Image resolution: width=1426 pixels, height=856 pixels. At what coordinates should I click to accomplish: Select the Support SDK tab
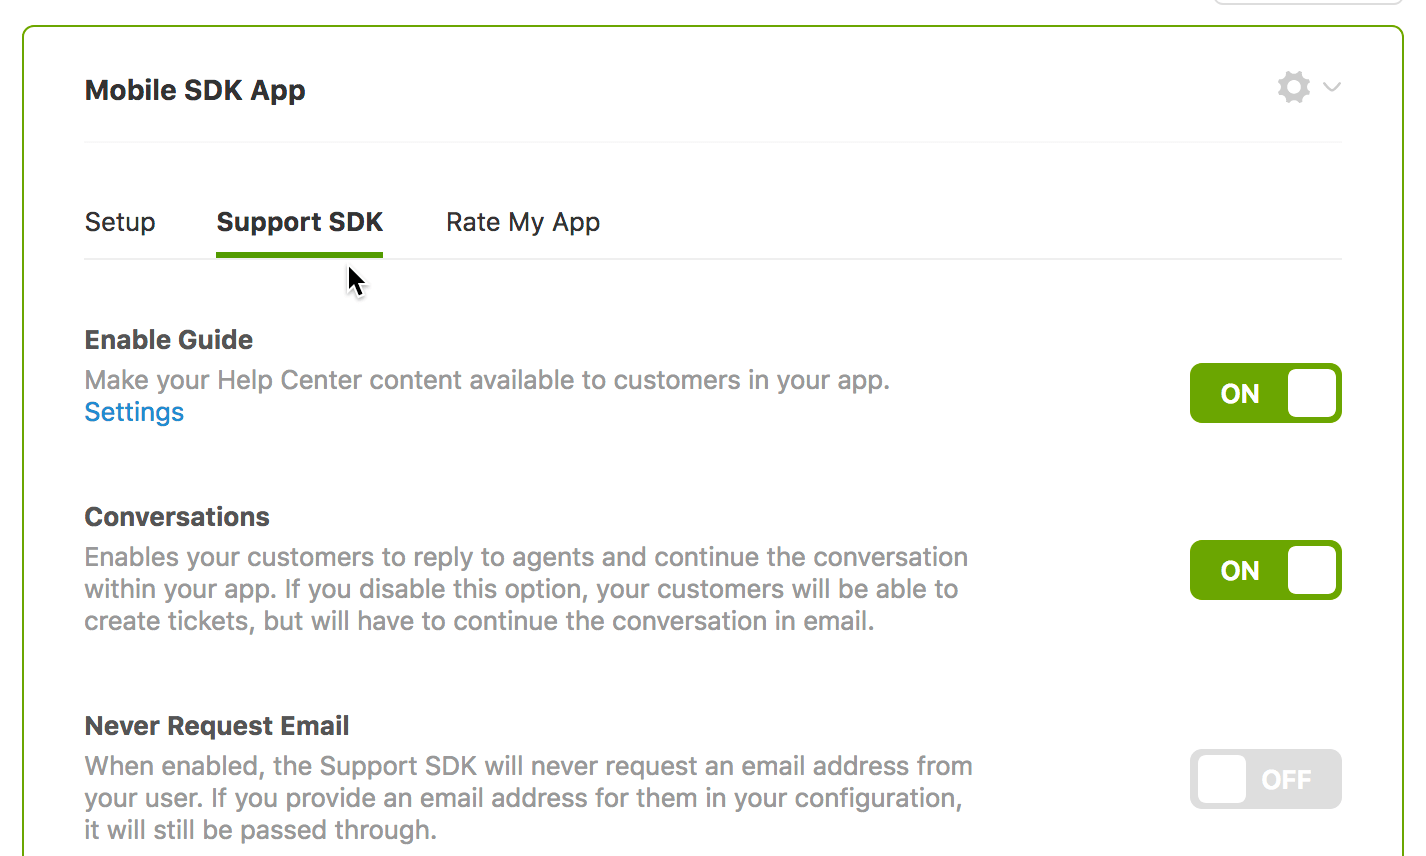point(299,222)
